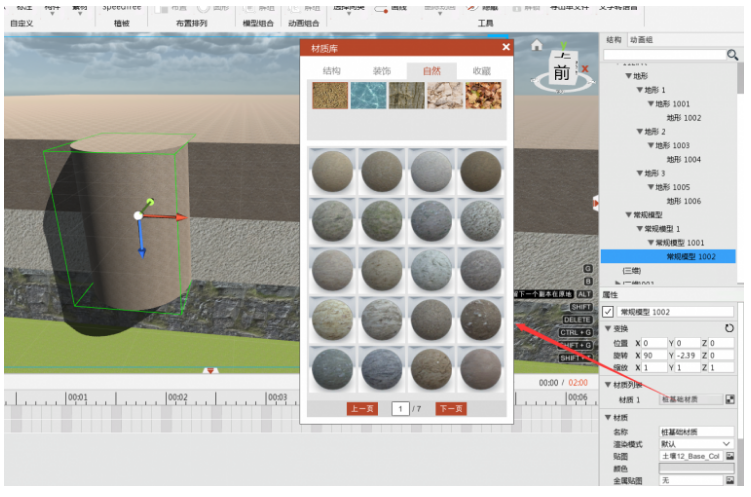Click the 颜色 color swatch field
Screen dimensions: 751x497
coord(697,468)
